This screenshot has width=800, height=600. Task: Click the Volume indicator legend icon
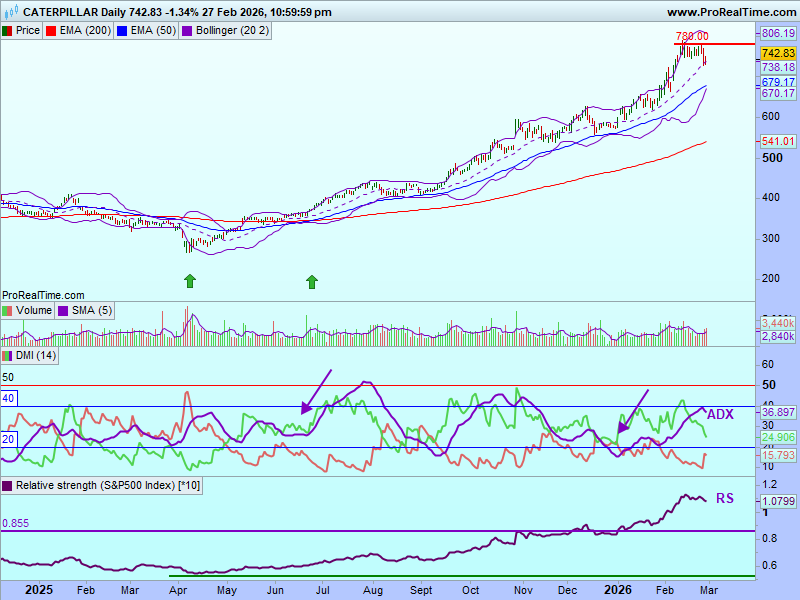[8, 311]
